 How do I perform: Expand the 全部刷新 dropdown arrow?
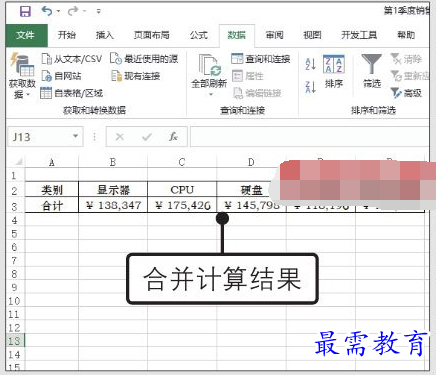[x=211, y=94]
